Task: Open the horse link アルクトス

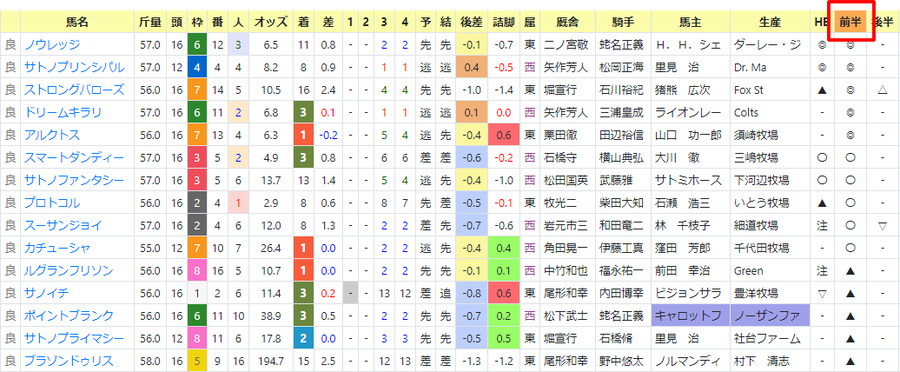Action: (52, 135)
